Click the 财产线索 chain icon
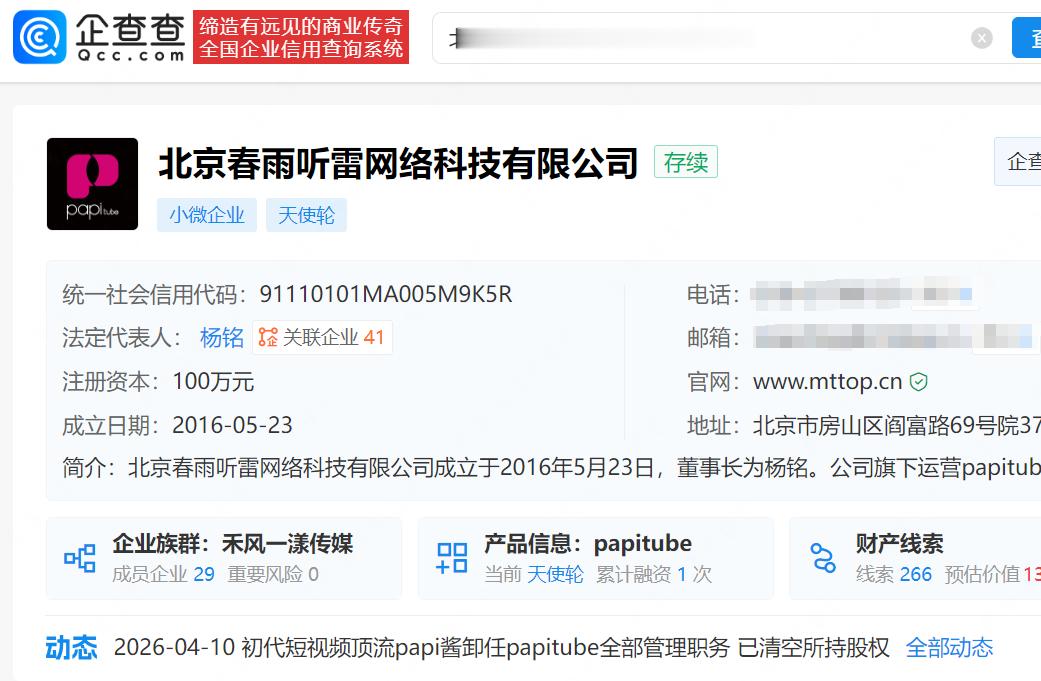This screenshot has width=1041, height=681. (x=823, y=558)
